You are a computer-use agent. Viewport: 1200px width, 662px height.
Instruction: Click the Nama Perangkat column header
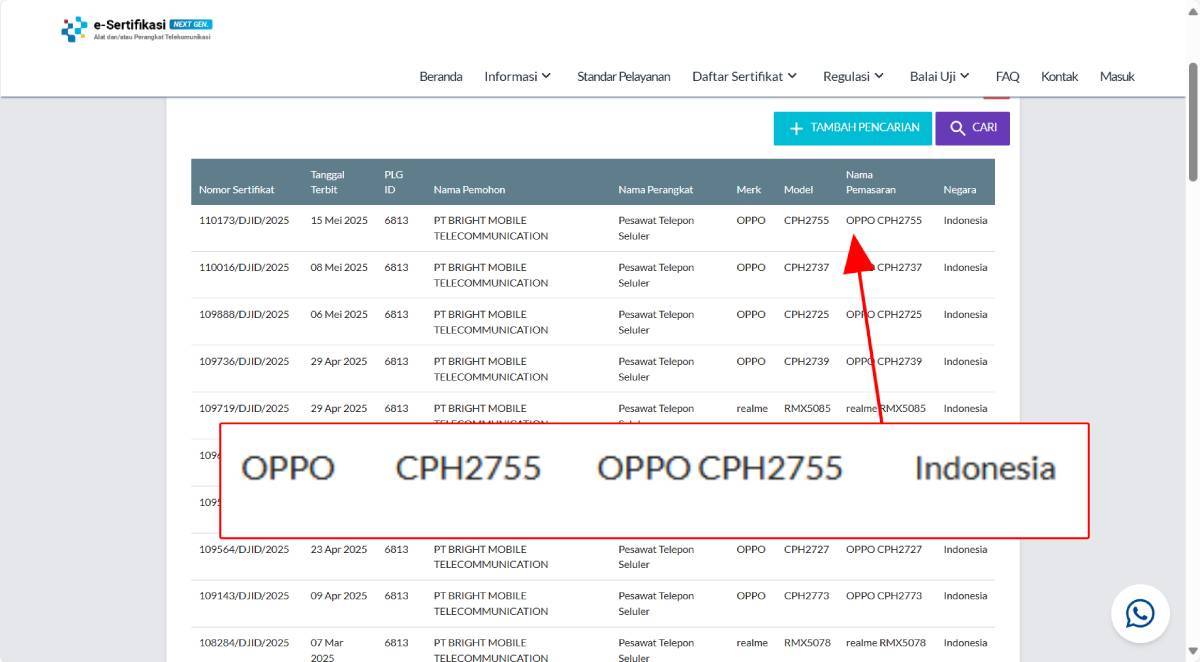656,190
